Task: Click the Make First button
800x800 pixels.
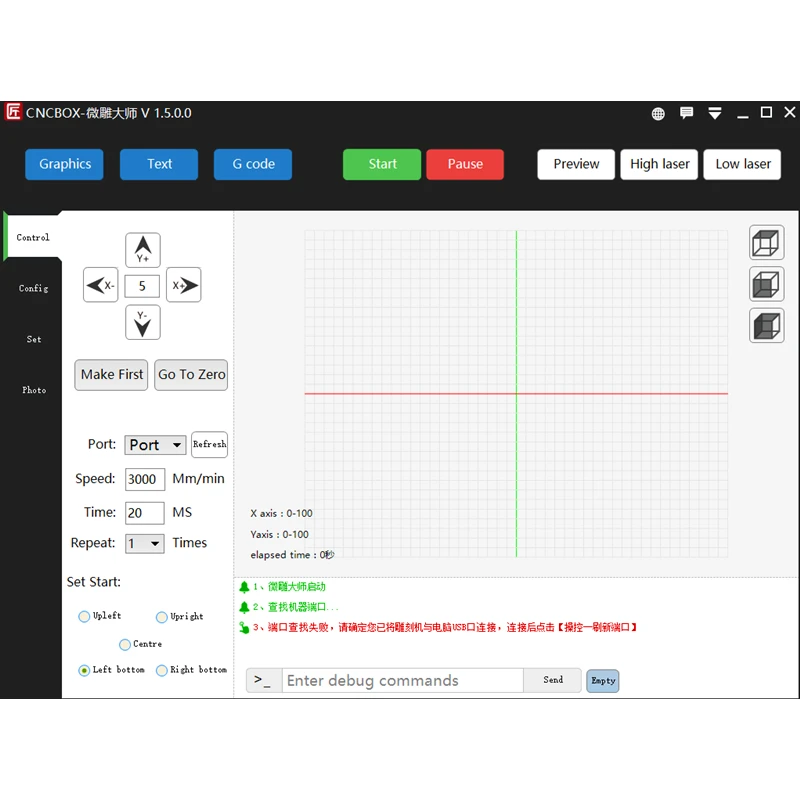Action: pos(111,375)
